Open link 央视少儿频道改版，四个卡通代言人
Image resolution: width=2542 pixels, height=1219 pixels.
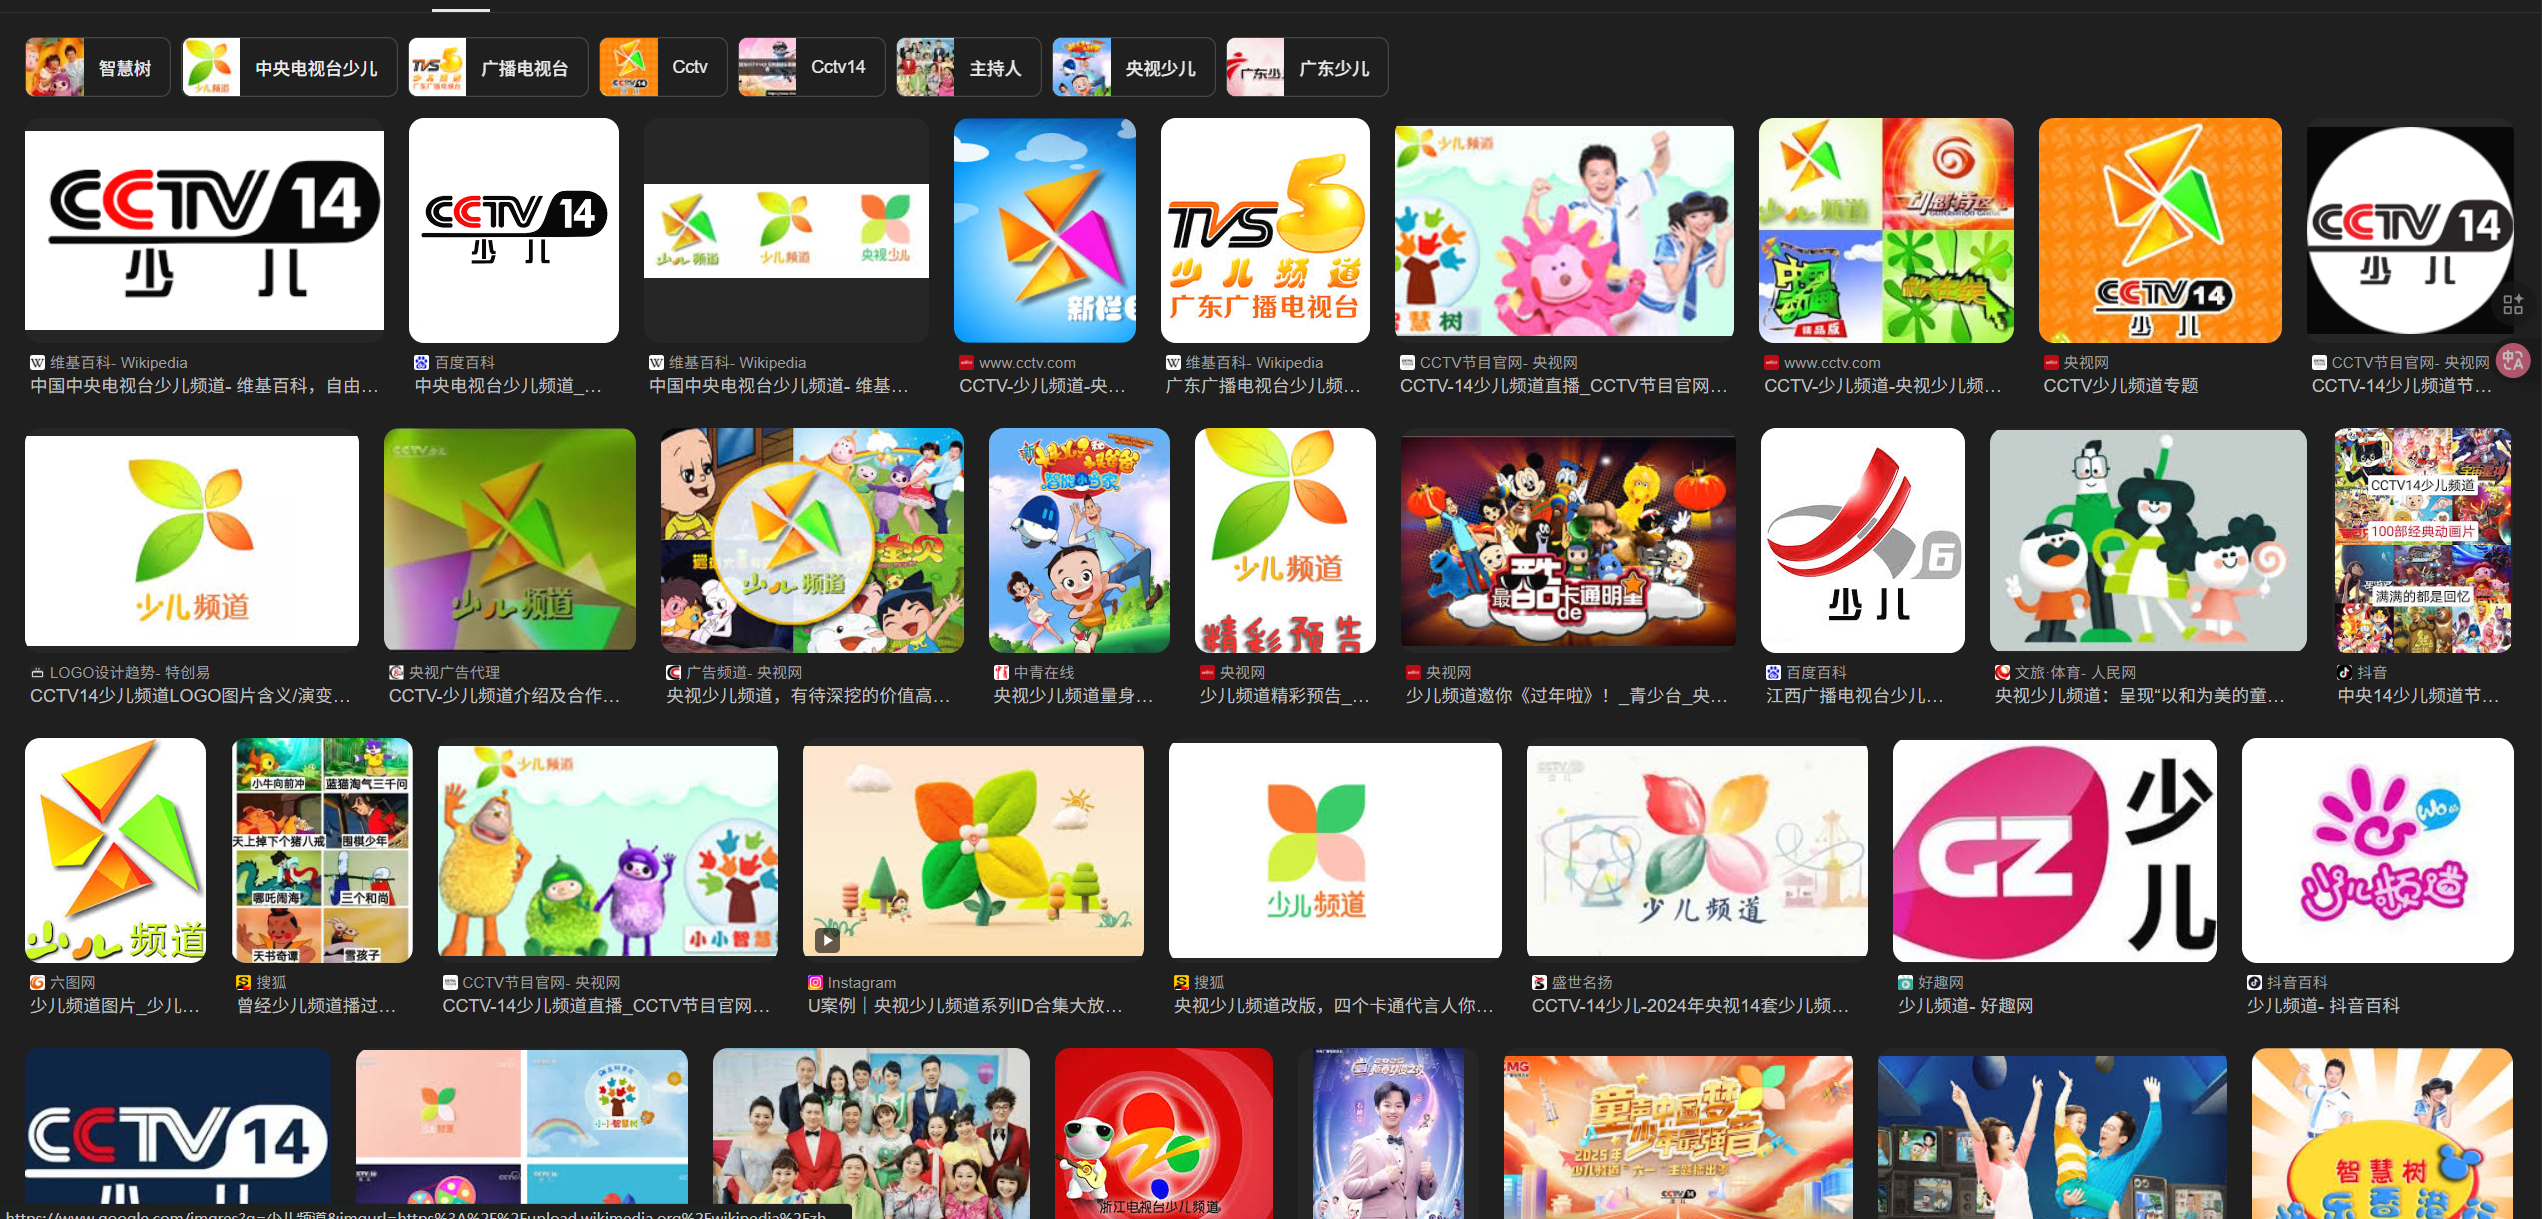pos(1332,1006)
